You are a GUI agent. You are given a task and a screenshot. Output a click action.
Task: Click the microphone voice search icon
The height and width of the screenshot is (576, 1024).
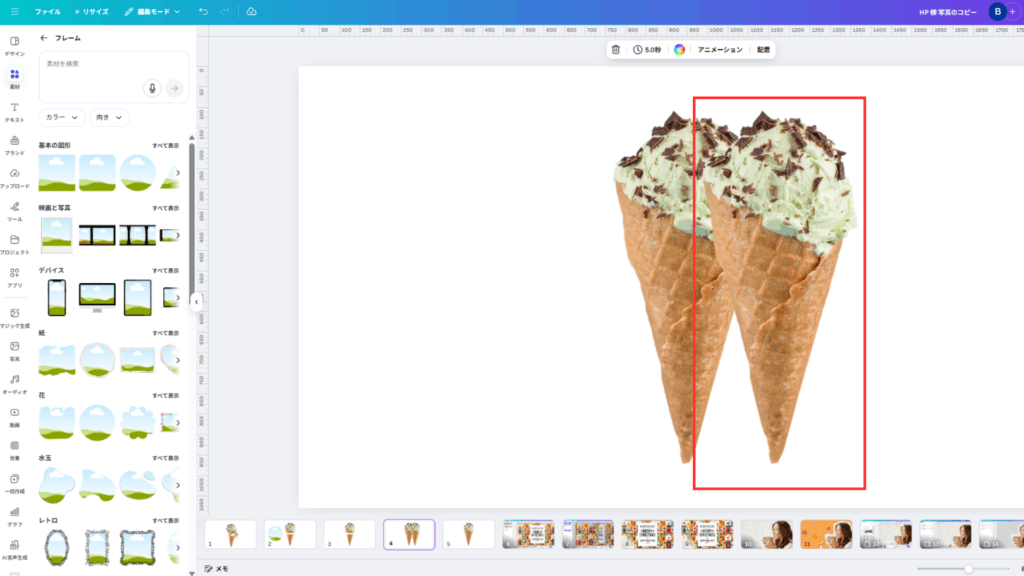(x=152, y=88)
